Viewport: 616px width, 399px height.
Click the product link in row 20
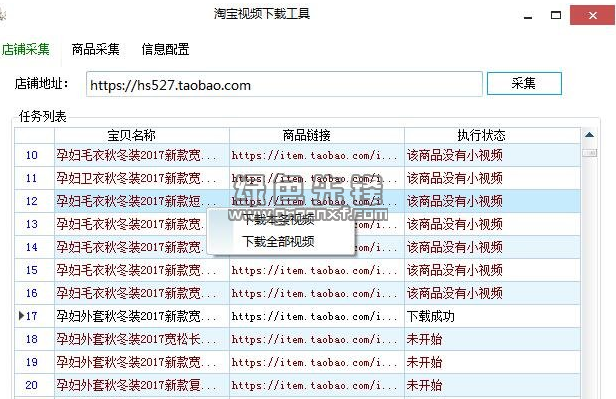coord(314,385)
